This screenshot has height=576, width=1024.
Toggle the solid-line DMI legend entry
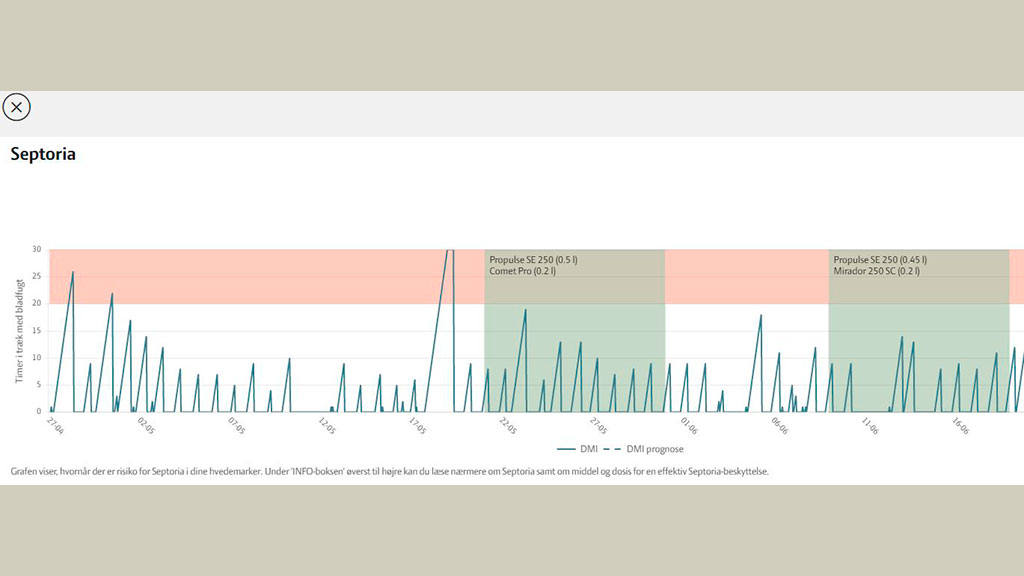point(581,449)
